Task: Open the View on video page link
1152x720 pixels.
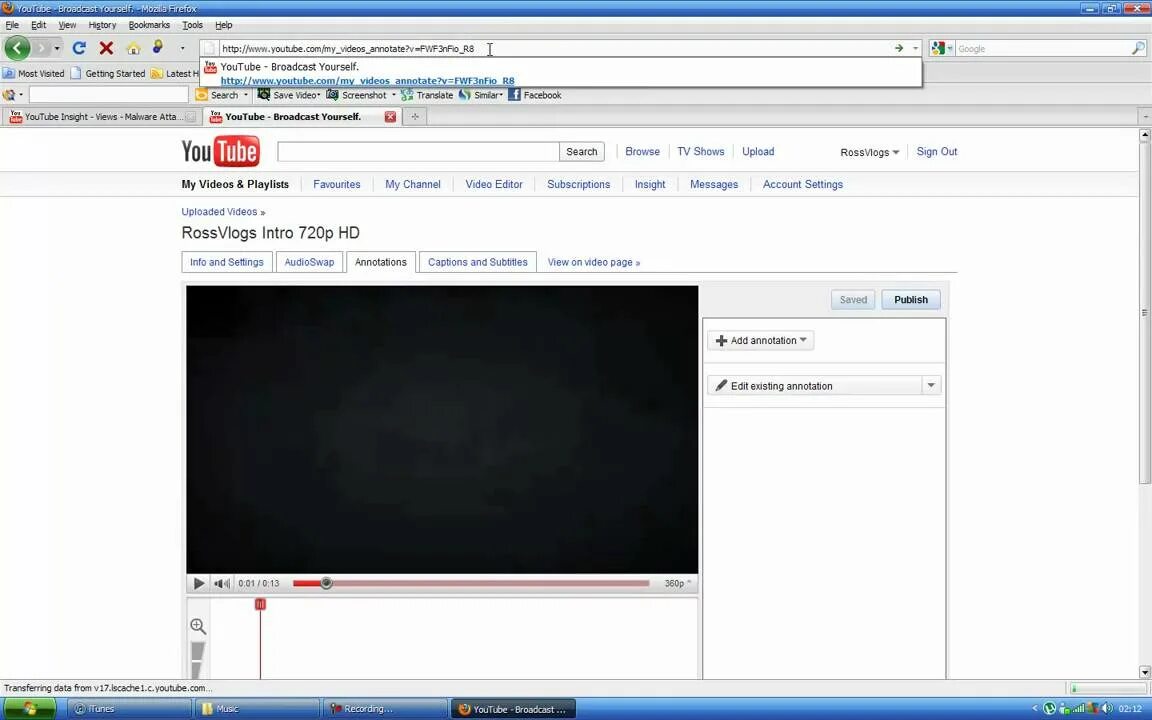Action: point(593,261)
